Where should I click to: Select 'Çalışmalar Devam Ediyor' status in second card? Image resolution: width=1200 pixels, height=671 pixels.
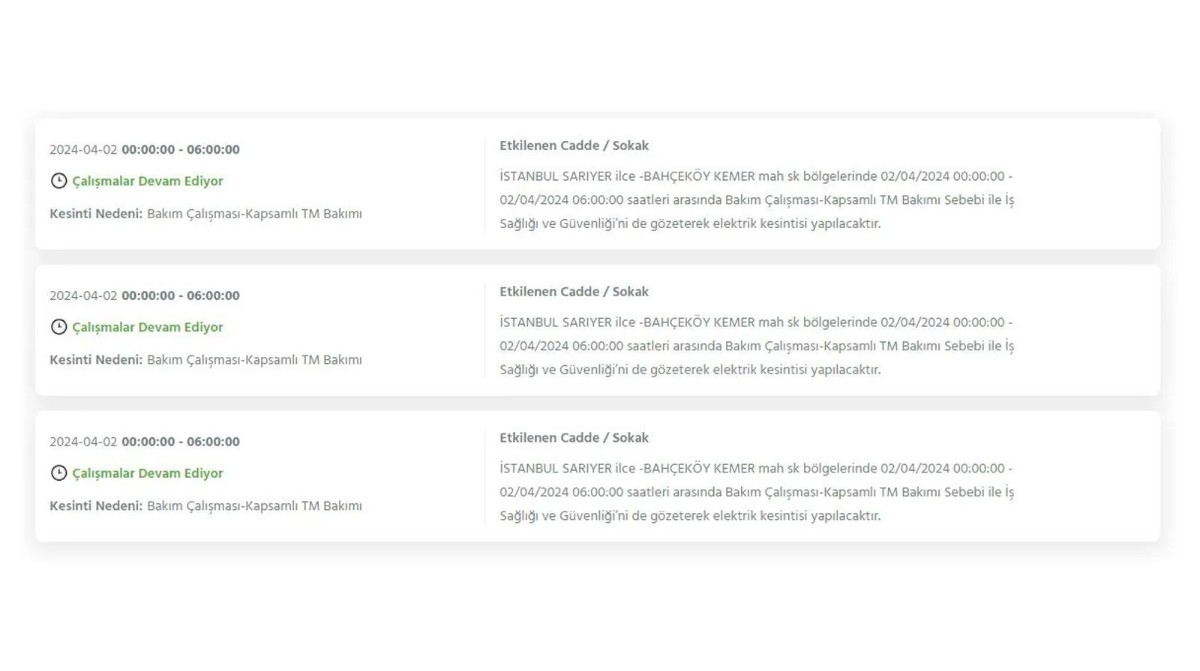pyautogui.click(x=148, y=327)
